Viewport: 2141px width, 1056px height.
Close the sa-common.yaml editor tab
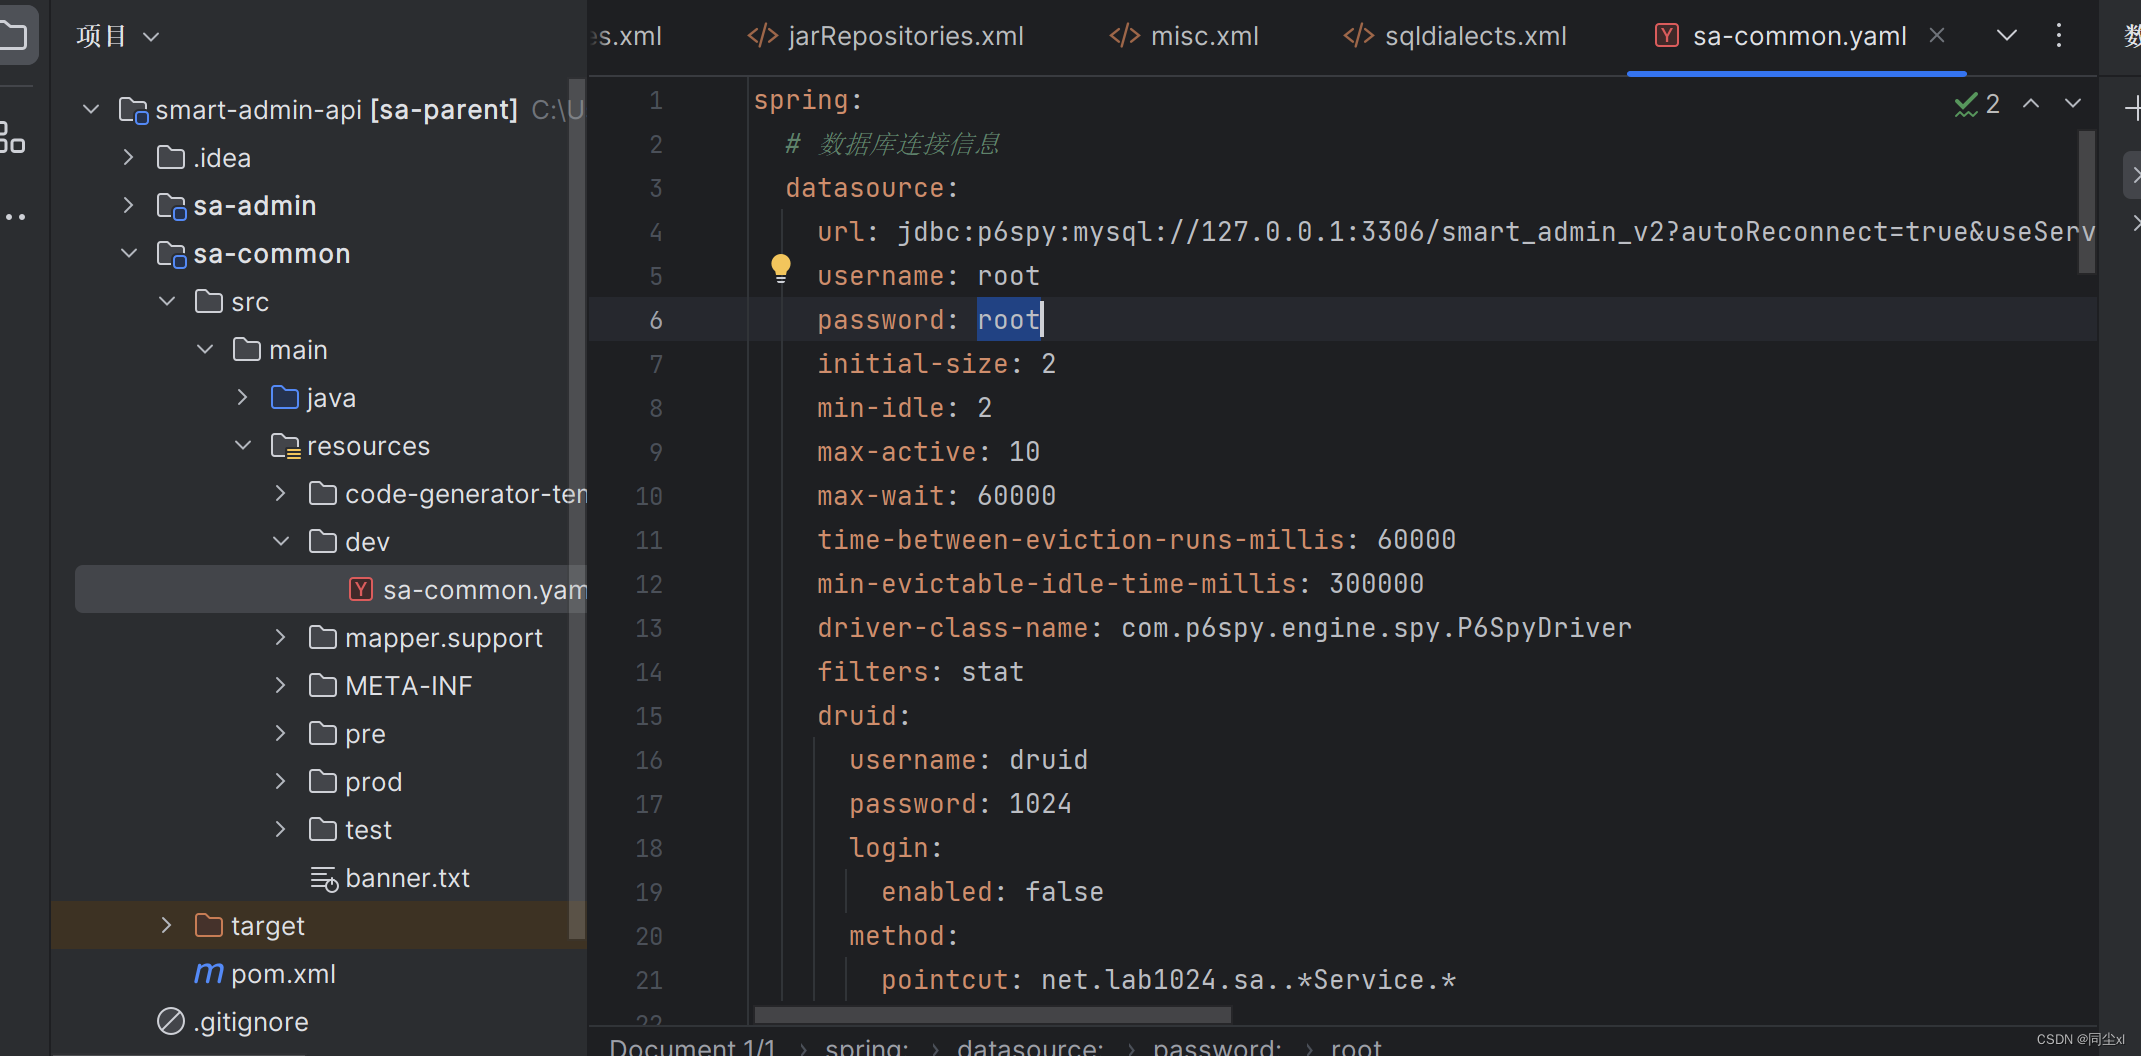[x=1937, y=35]
